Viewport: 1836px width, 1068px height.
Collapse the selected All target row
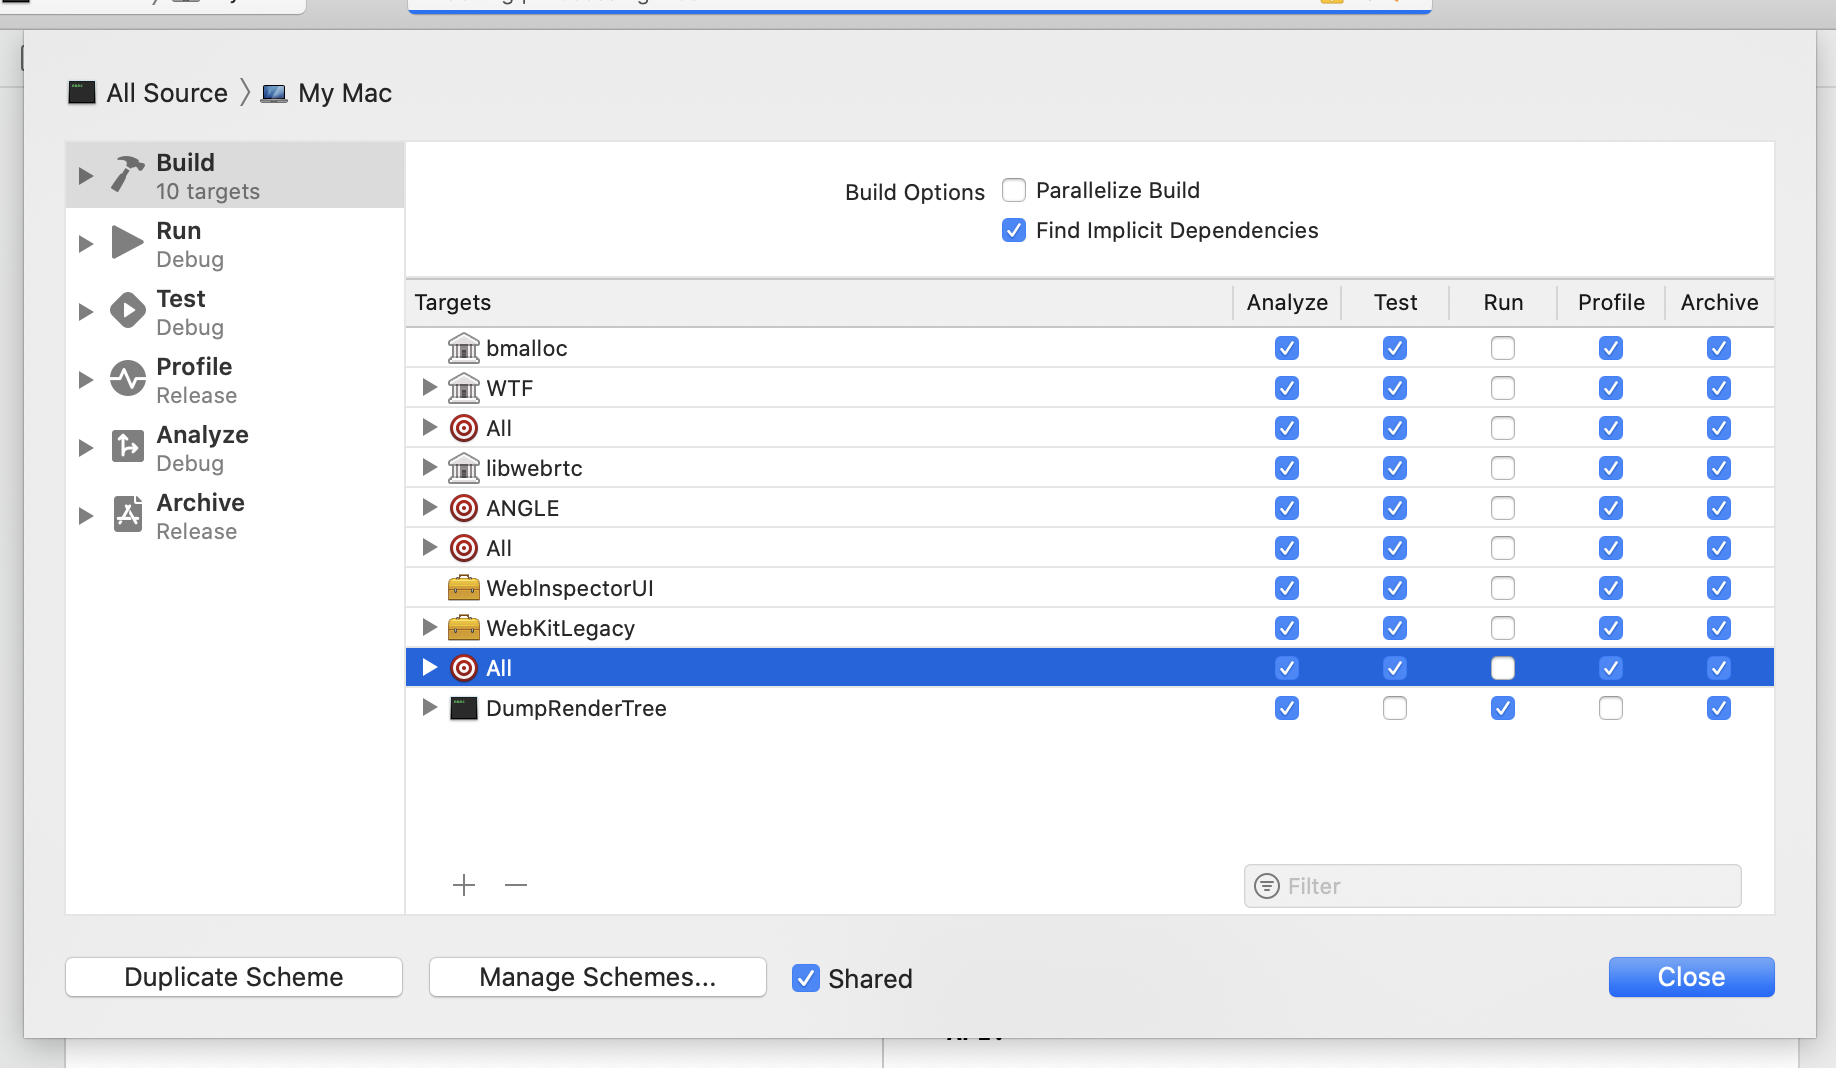[x=429, y=667]
